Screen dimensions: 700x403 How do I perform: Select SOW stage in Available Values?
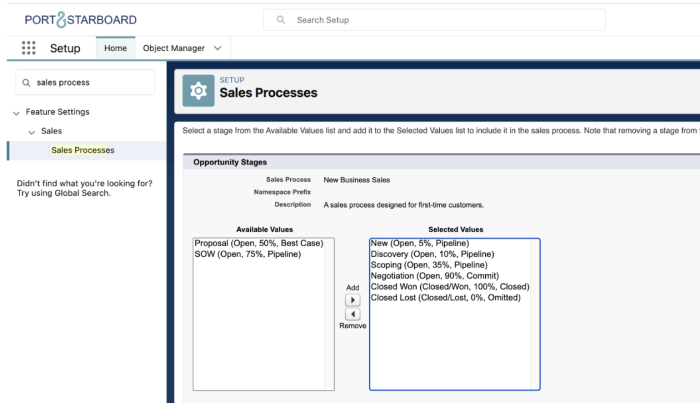[x=247, y=254]
